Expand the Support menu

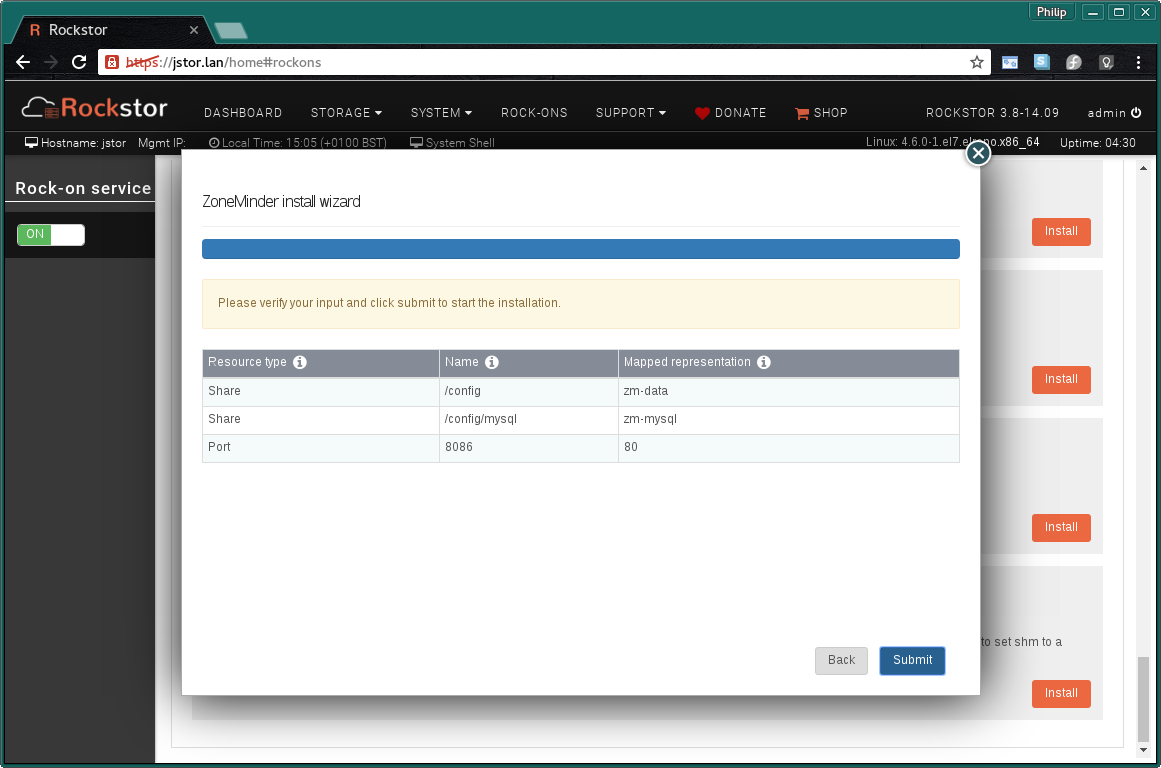pyautogui.click(x=631, y=113)
